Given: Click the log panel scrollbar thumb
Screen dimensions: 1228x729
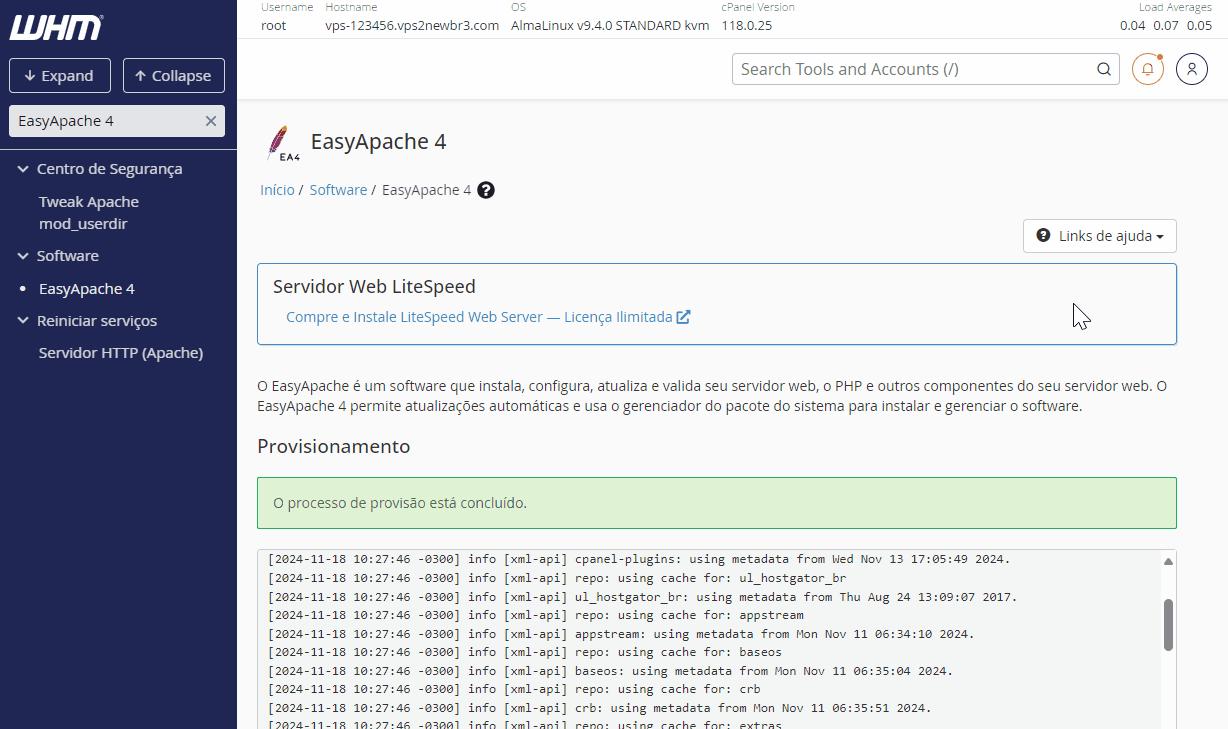Looking at the screenshot, I should coord(1168,625).
